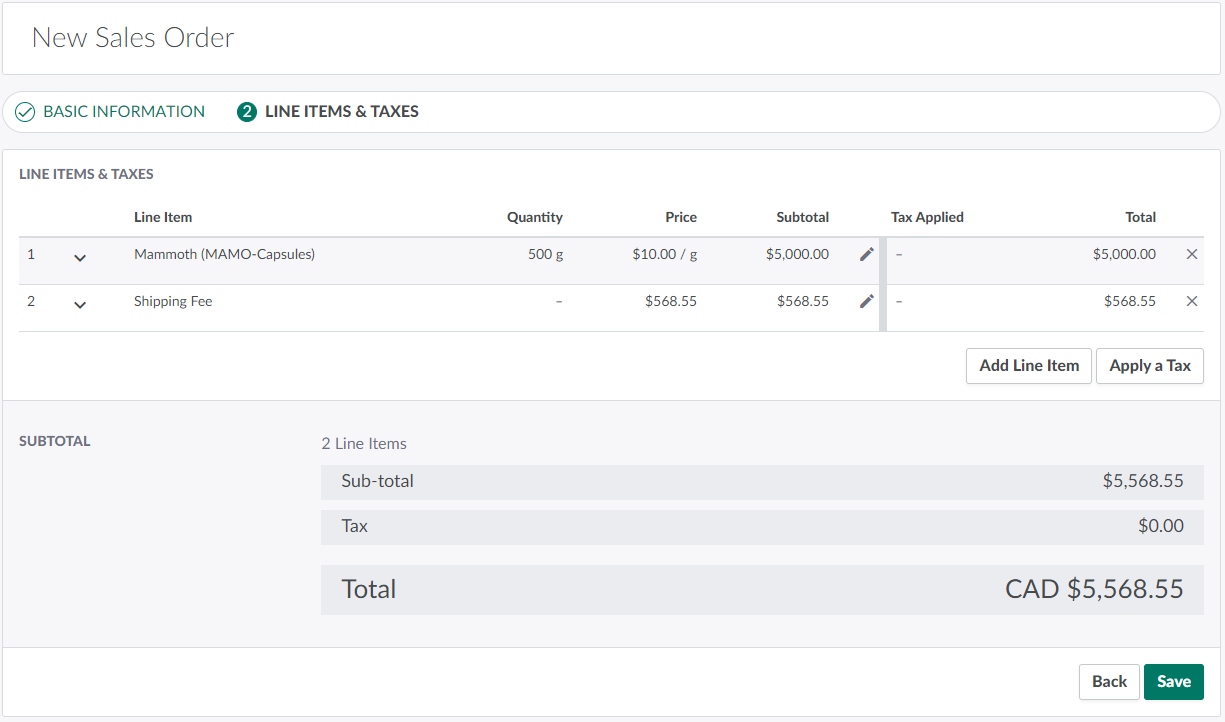1225x722 pixels.
Task: Go to the Basic Information step
Action: tap(123, 112)
